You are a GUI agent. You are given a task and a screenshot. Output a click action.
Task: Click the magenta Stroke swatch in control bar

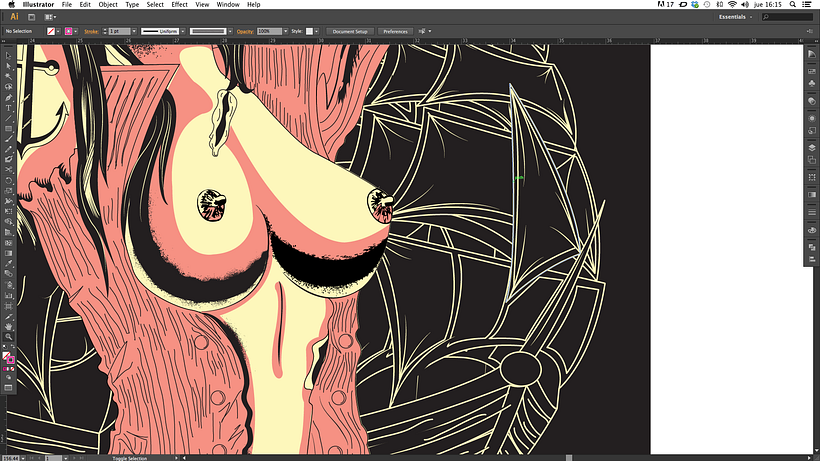(x=69, y=31)
